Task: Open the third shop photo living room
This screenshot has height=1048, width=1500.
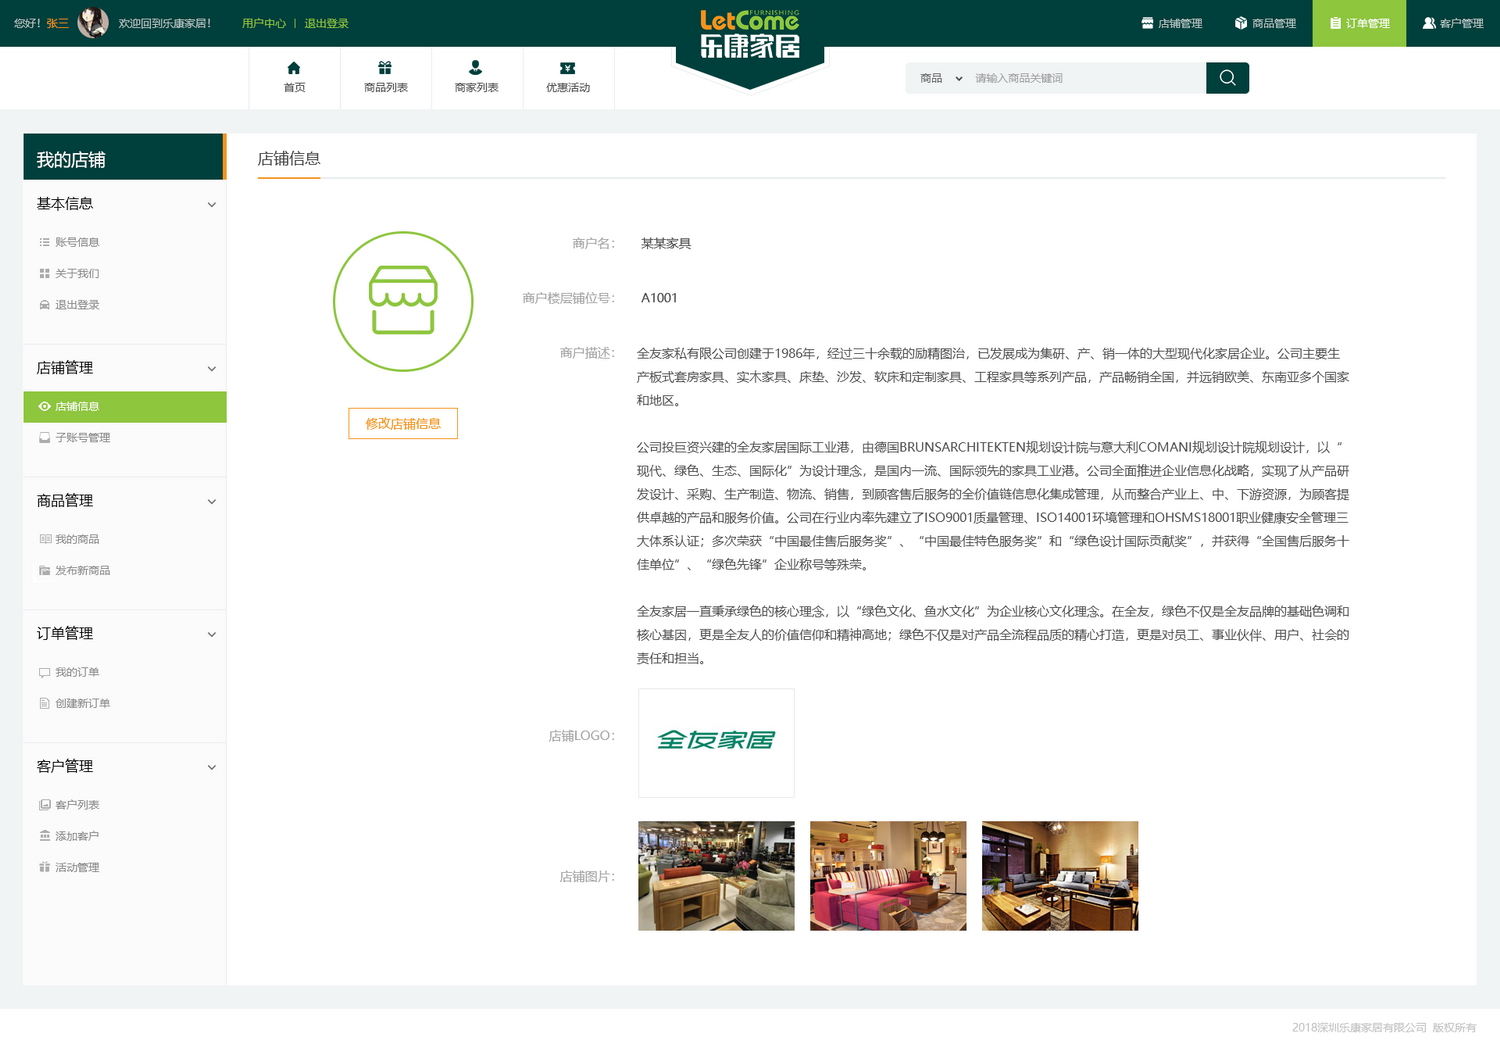Action: (1060, 876)
